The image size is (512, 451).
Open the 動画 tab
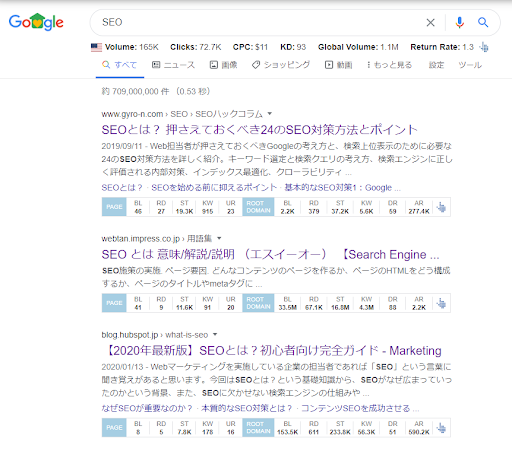coord(339,65)
